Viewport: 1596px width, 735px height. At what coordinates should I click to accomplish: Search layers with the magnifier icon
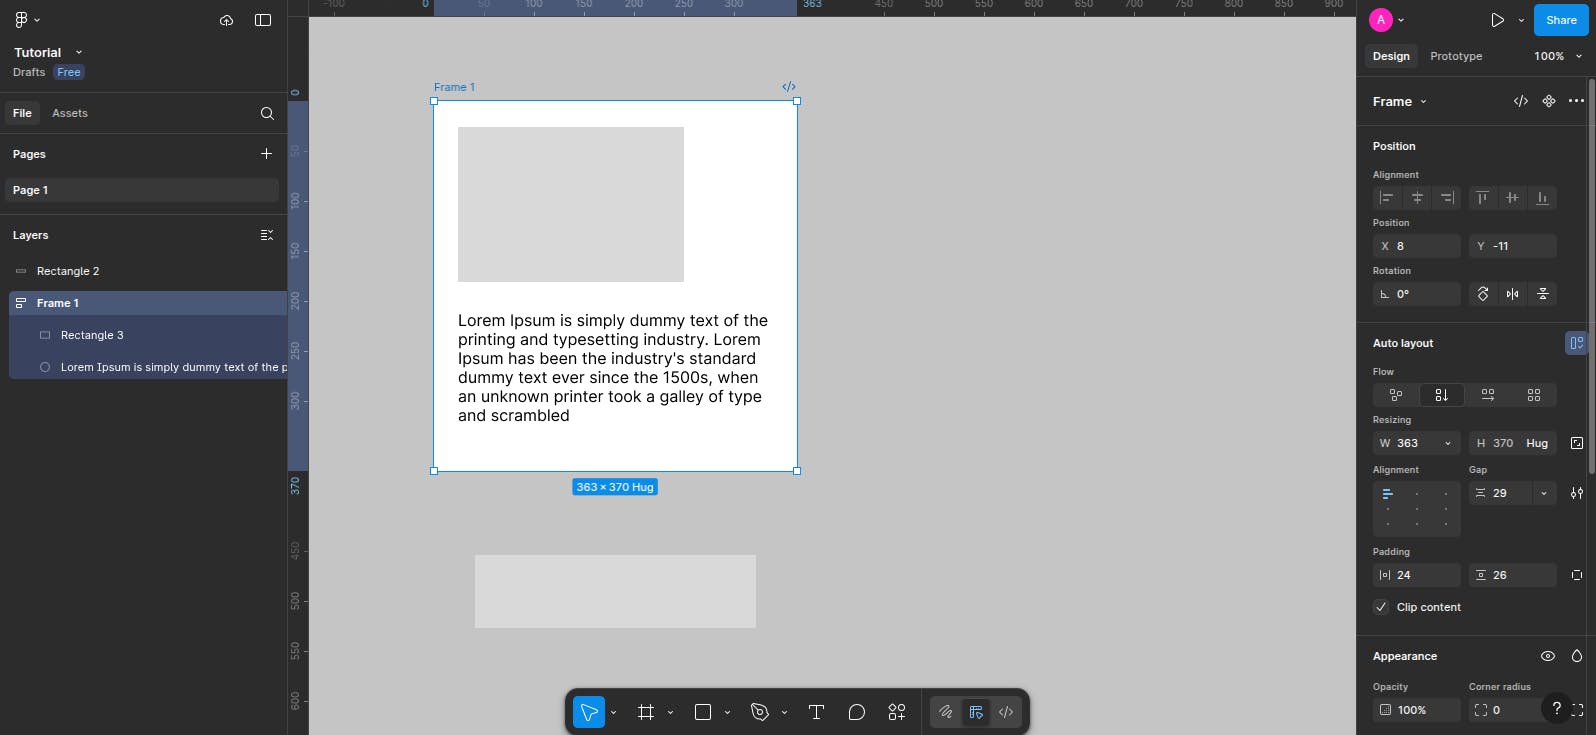267,113
